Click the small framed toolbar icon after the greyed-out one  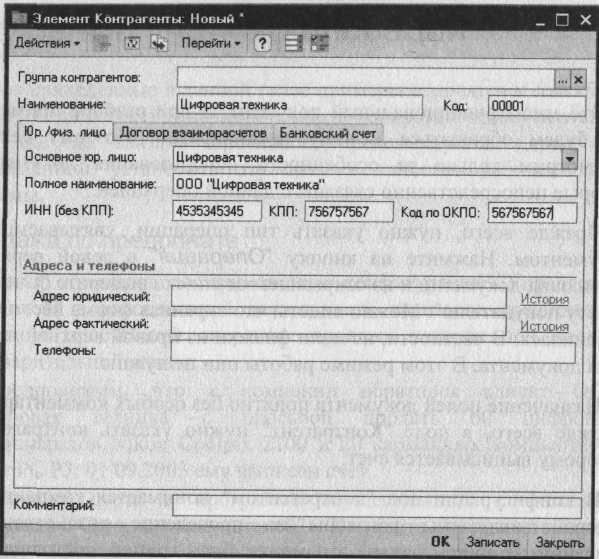click(x=133, y=44)
